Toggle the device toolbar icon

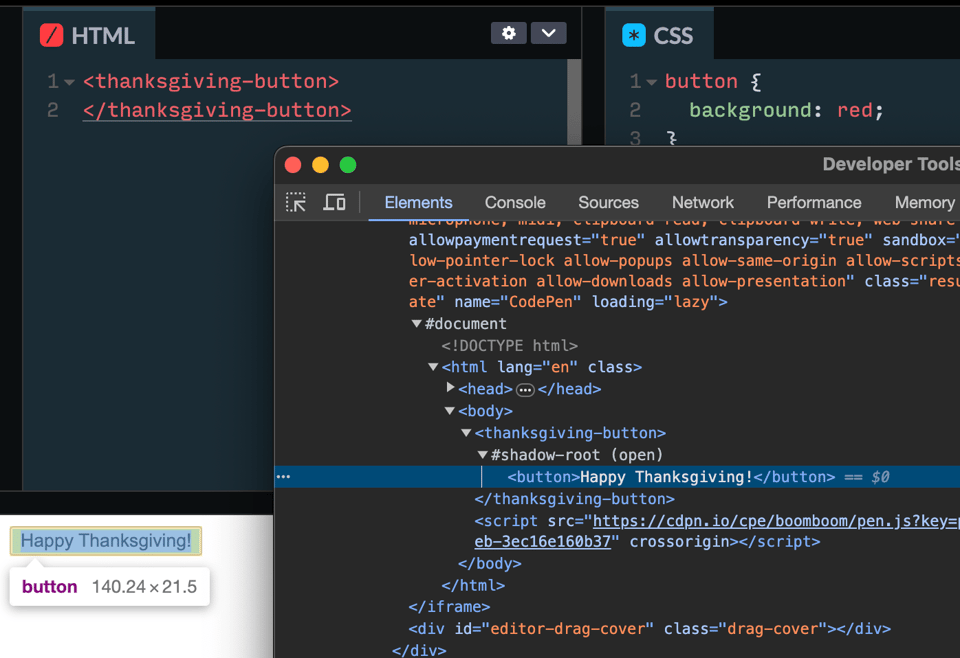click(x=334, y=202)
